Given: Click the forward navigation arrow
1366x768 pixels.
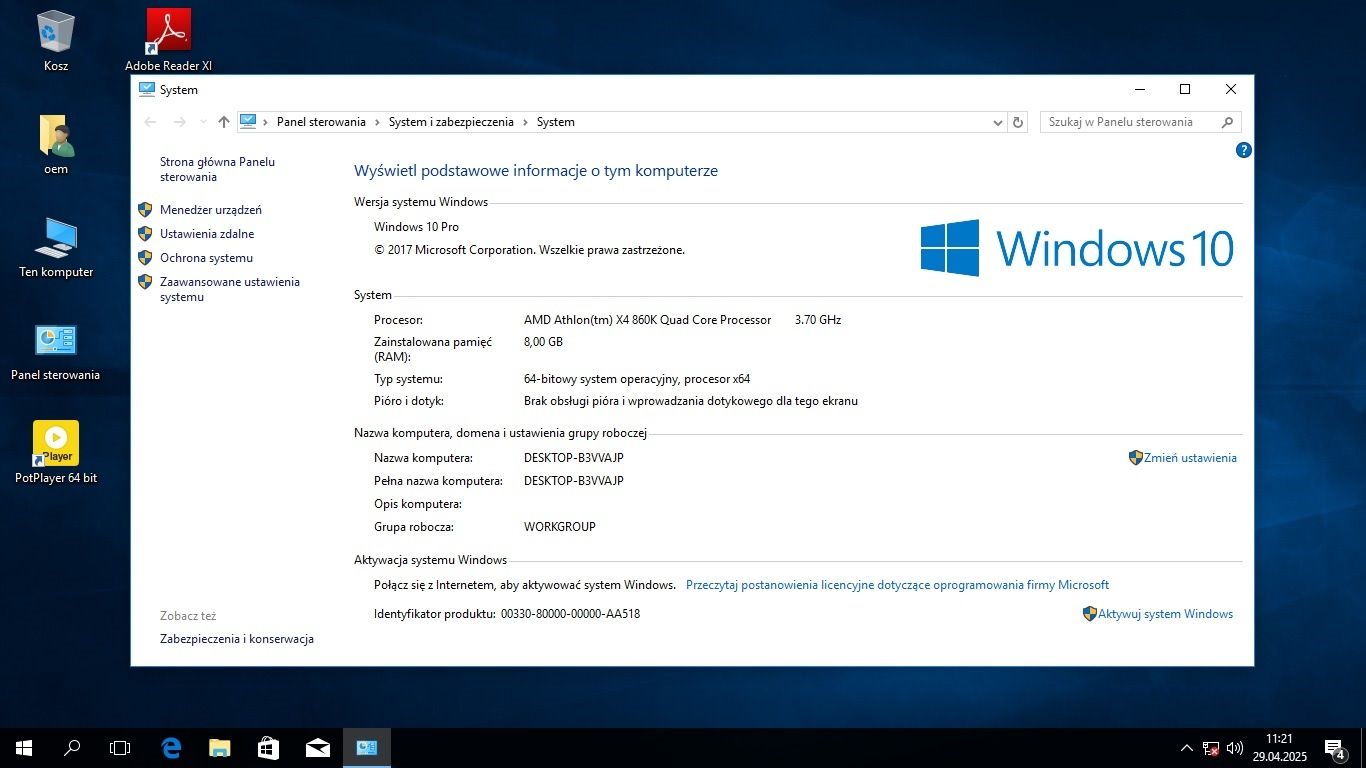Looking at the screenshot, I should tap(180, 122).
